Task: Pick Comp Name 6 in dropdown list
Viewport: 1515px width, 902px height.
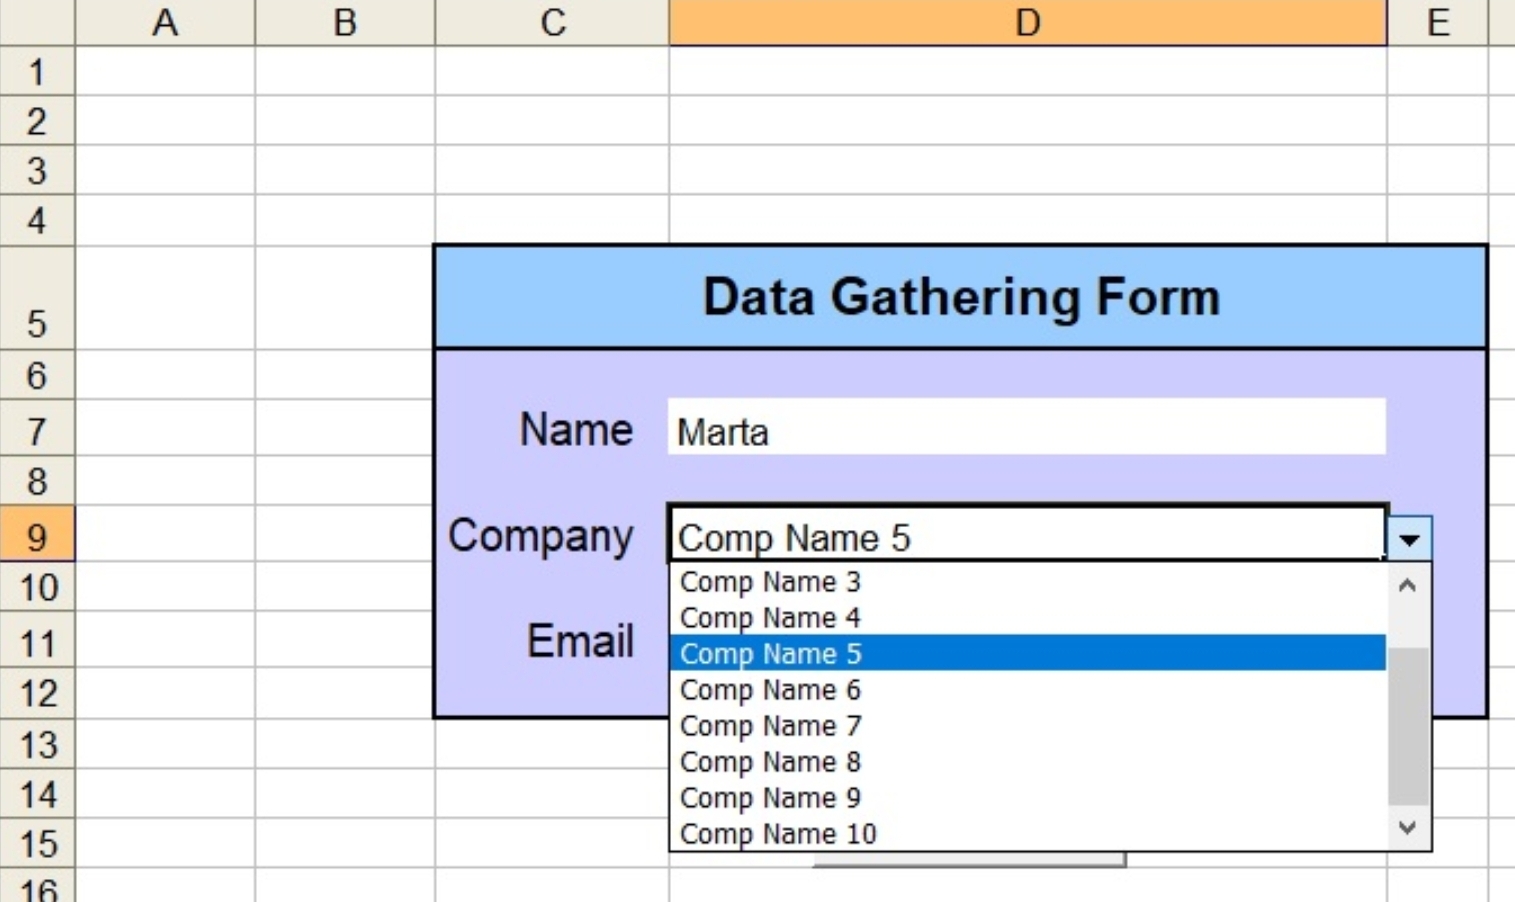Action: 770,690
